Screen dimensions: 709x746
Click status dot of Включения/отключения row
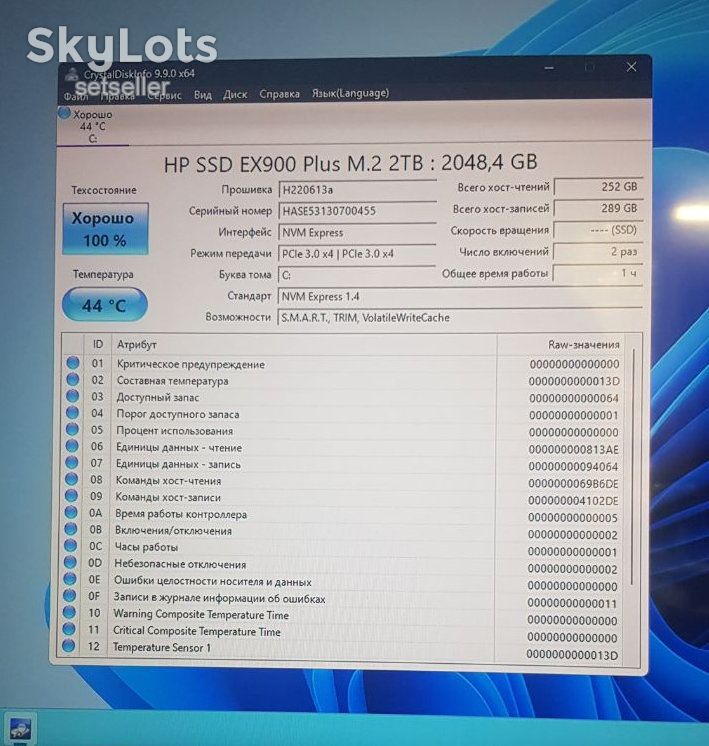[71, 529]
